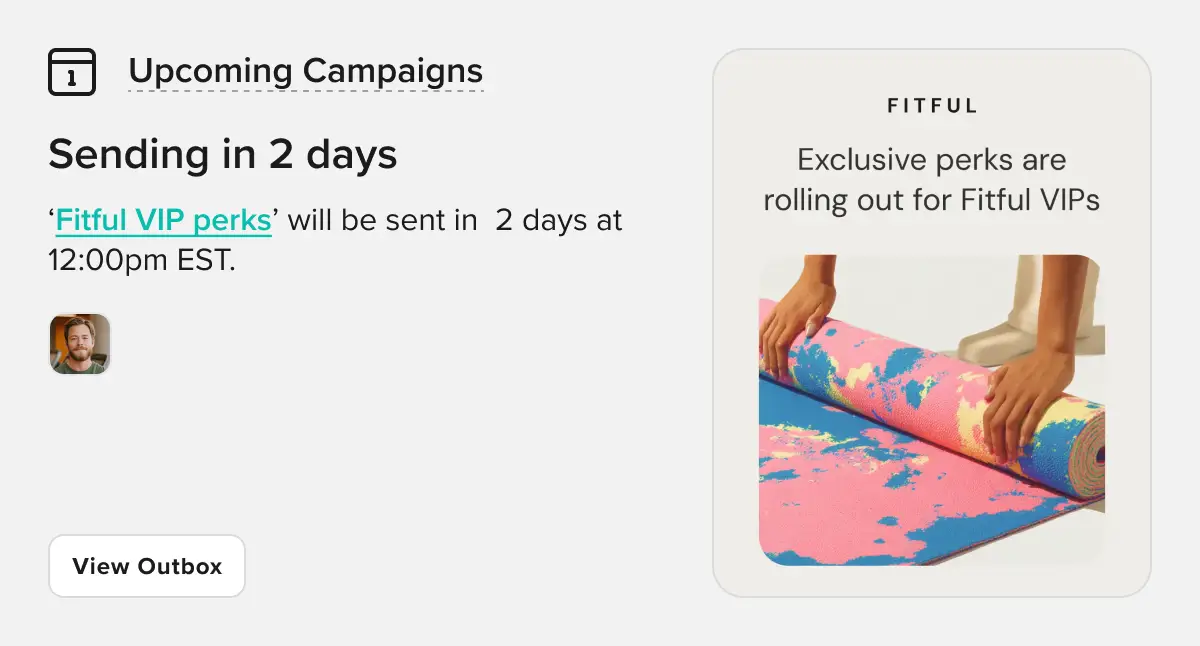This screenshot has height=646, width=1200.
Task: Click the bearded man's profile avatar
Action: point(80,344)
